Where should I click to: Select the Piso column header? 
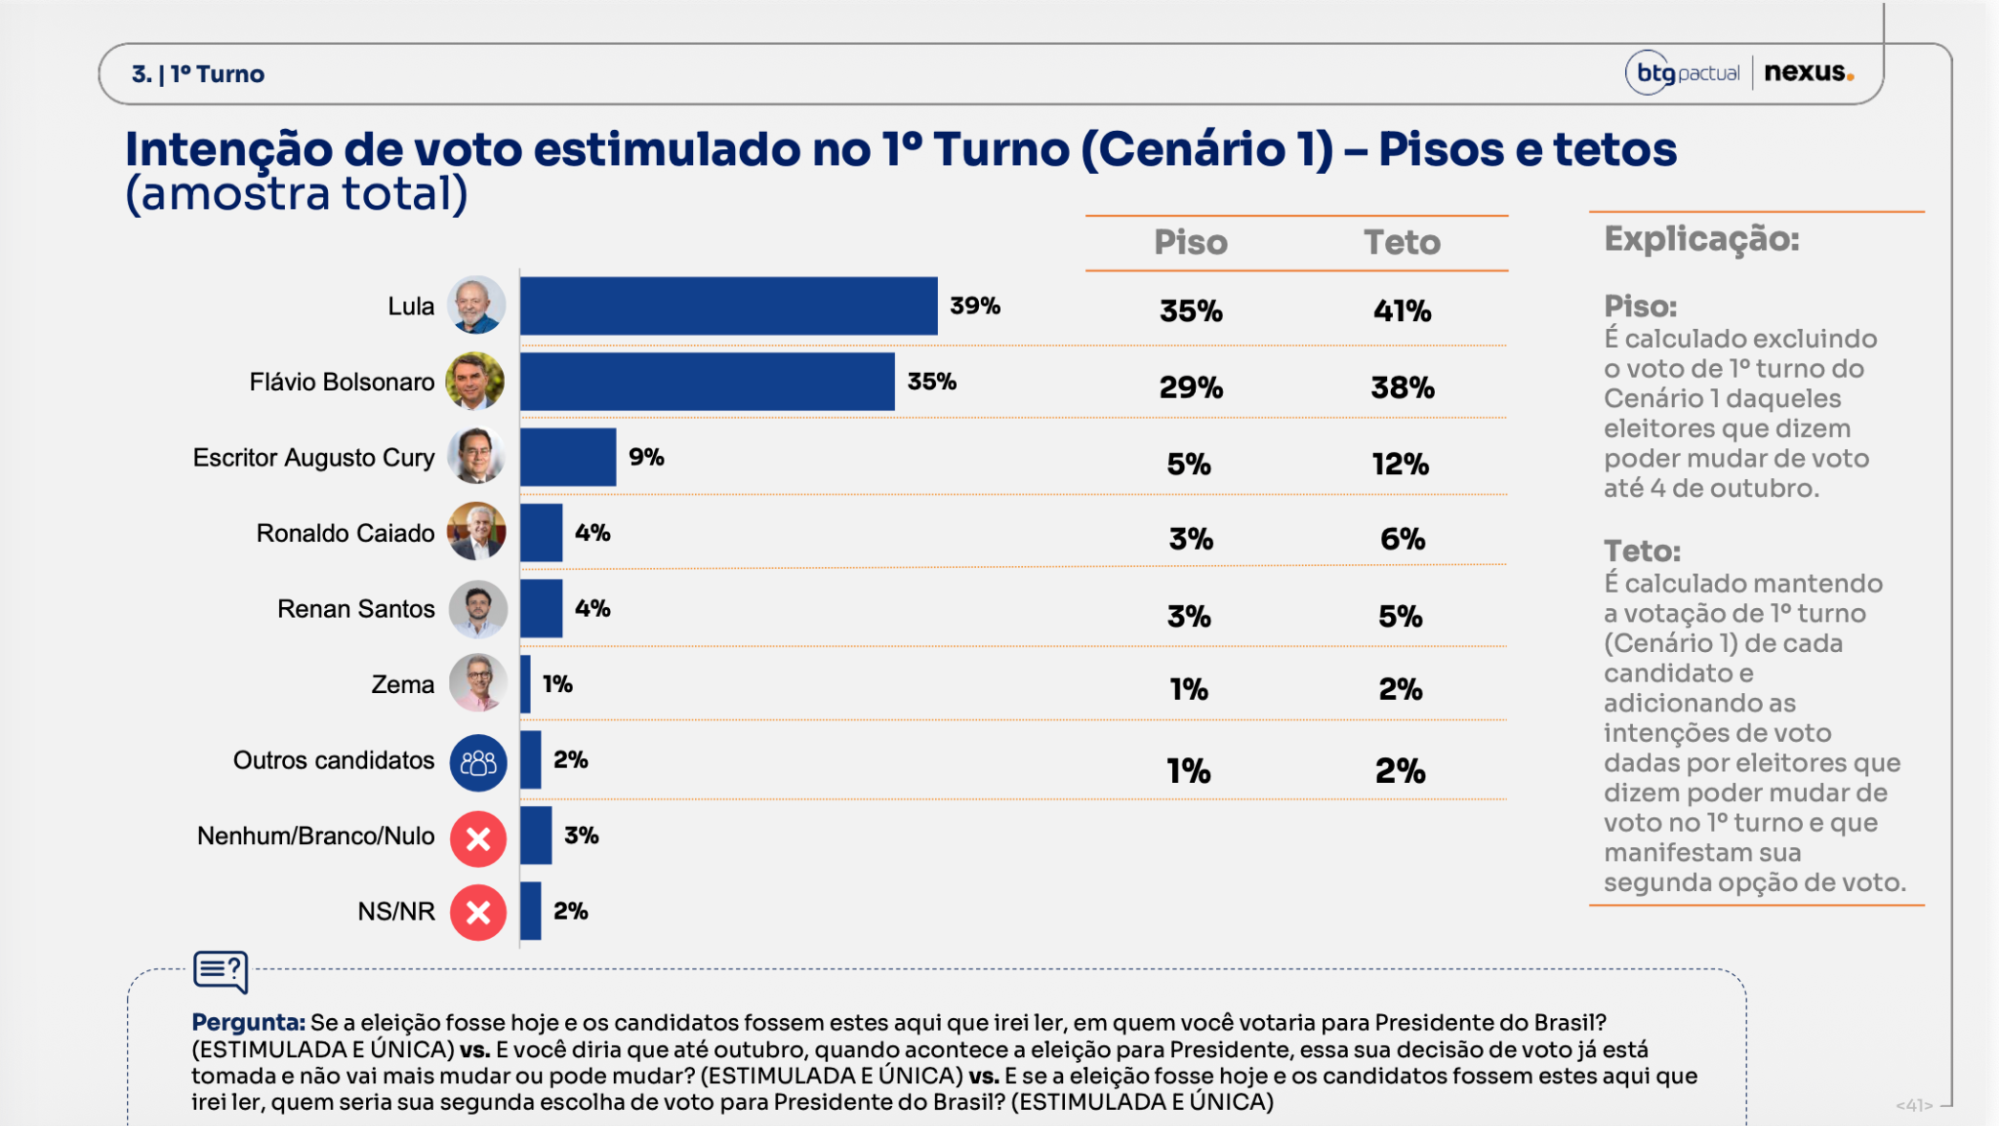pyautogui.click(x=1190, y=242)
